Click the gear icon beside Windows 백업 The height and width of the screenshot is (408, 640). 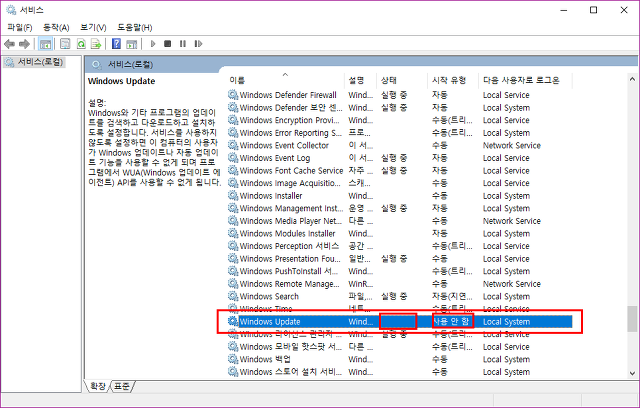pos(233,359)
